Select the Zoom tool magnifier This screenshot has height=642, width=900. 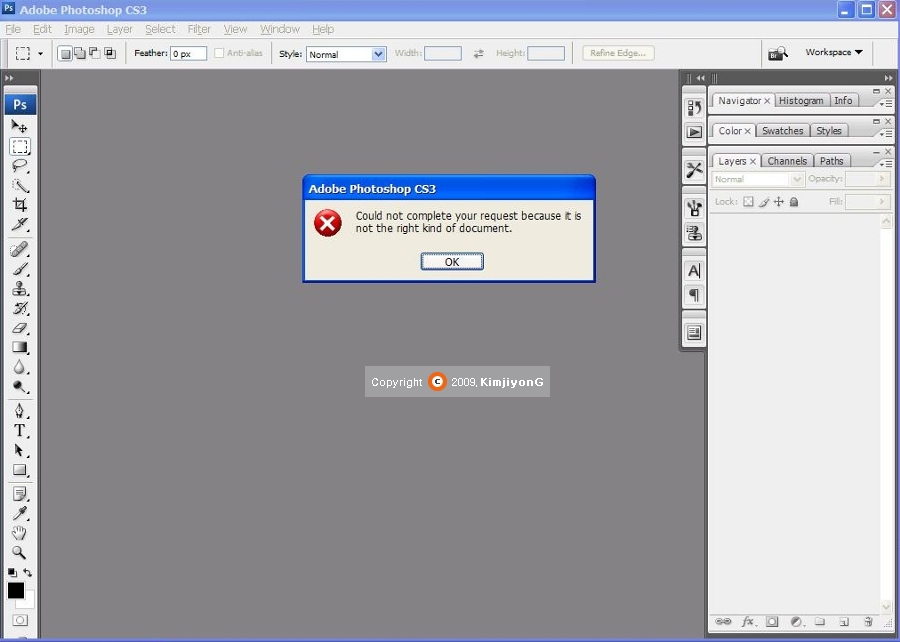click(x=19, y=553)
